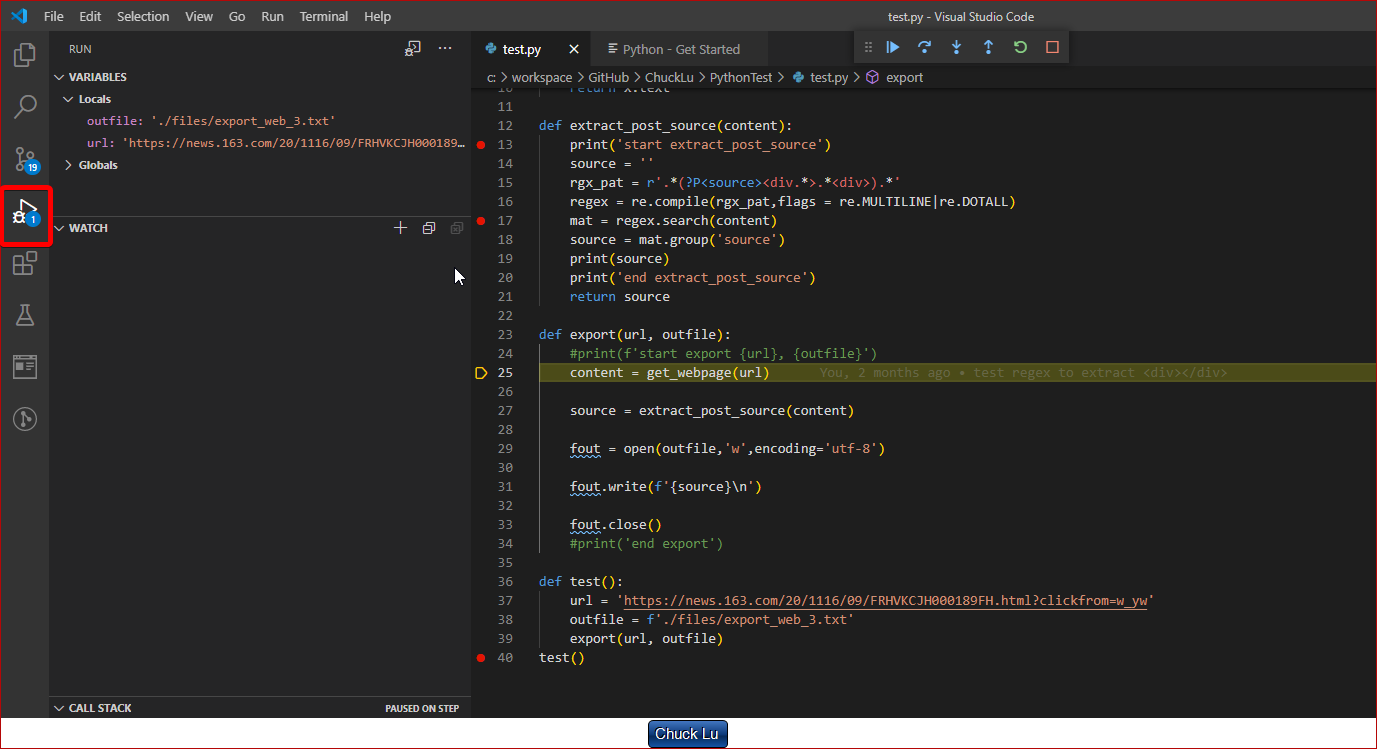The width and height of the screenshot is (1377, 749).
Task: Open the Go menu
Action: tap(237, 16)
